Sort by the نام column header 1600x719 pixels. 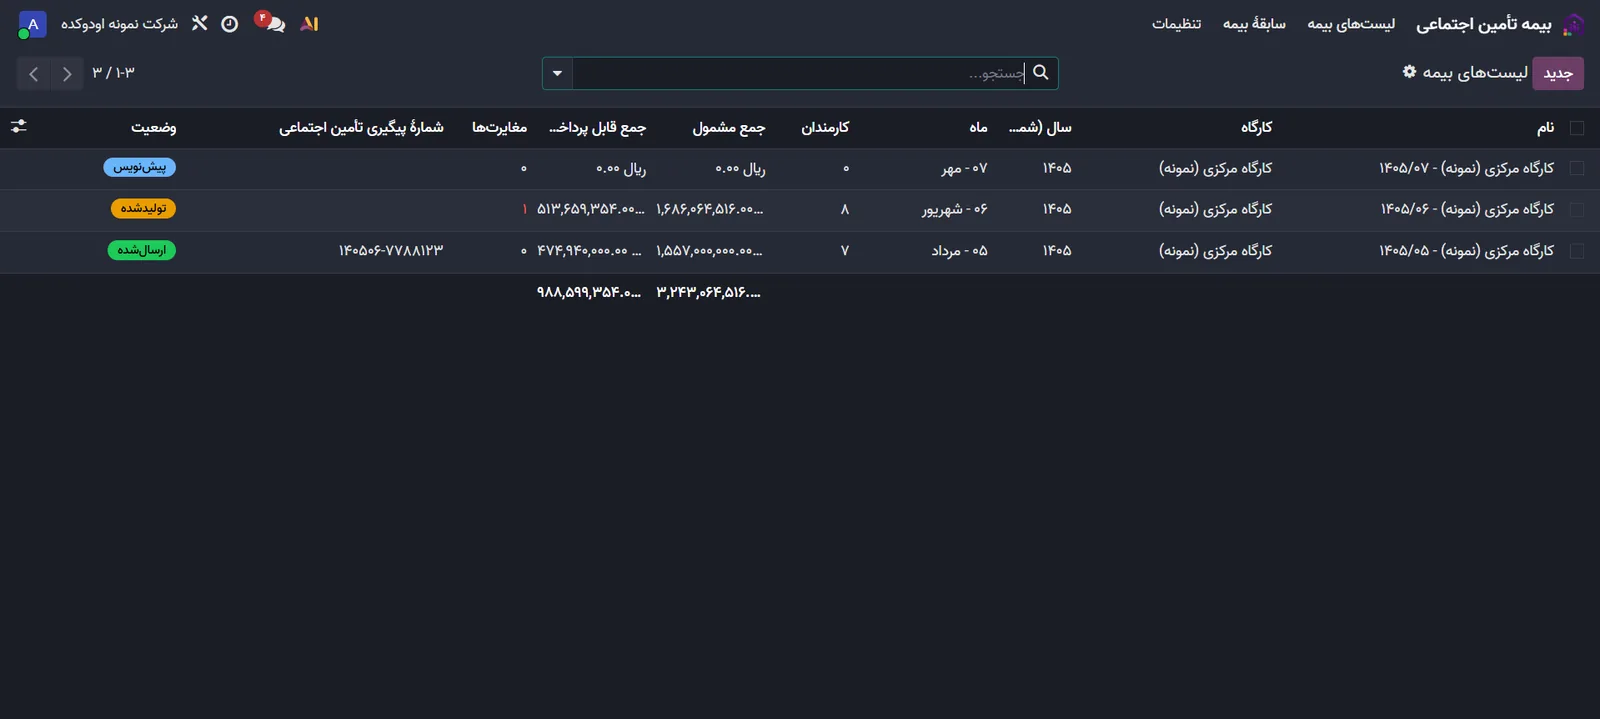(1545, 127)
